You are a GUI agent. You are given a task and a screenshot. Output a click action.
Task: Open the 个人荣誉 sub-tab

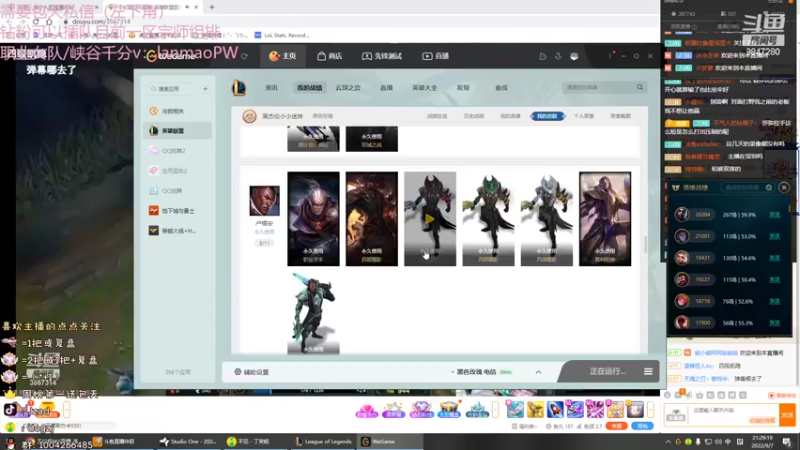point(584,116)
